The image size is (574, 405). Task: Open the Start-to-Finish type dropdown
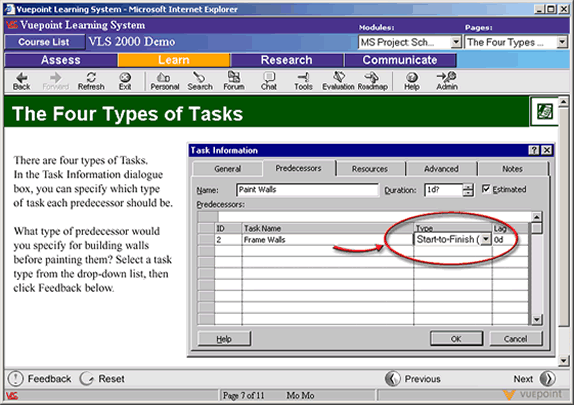[x=485, y=239]
